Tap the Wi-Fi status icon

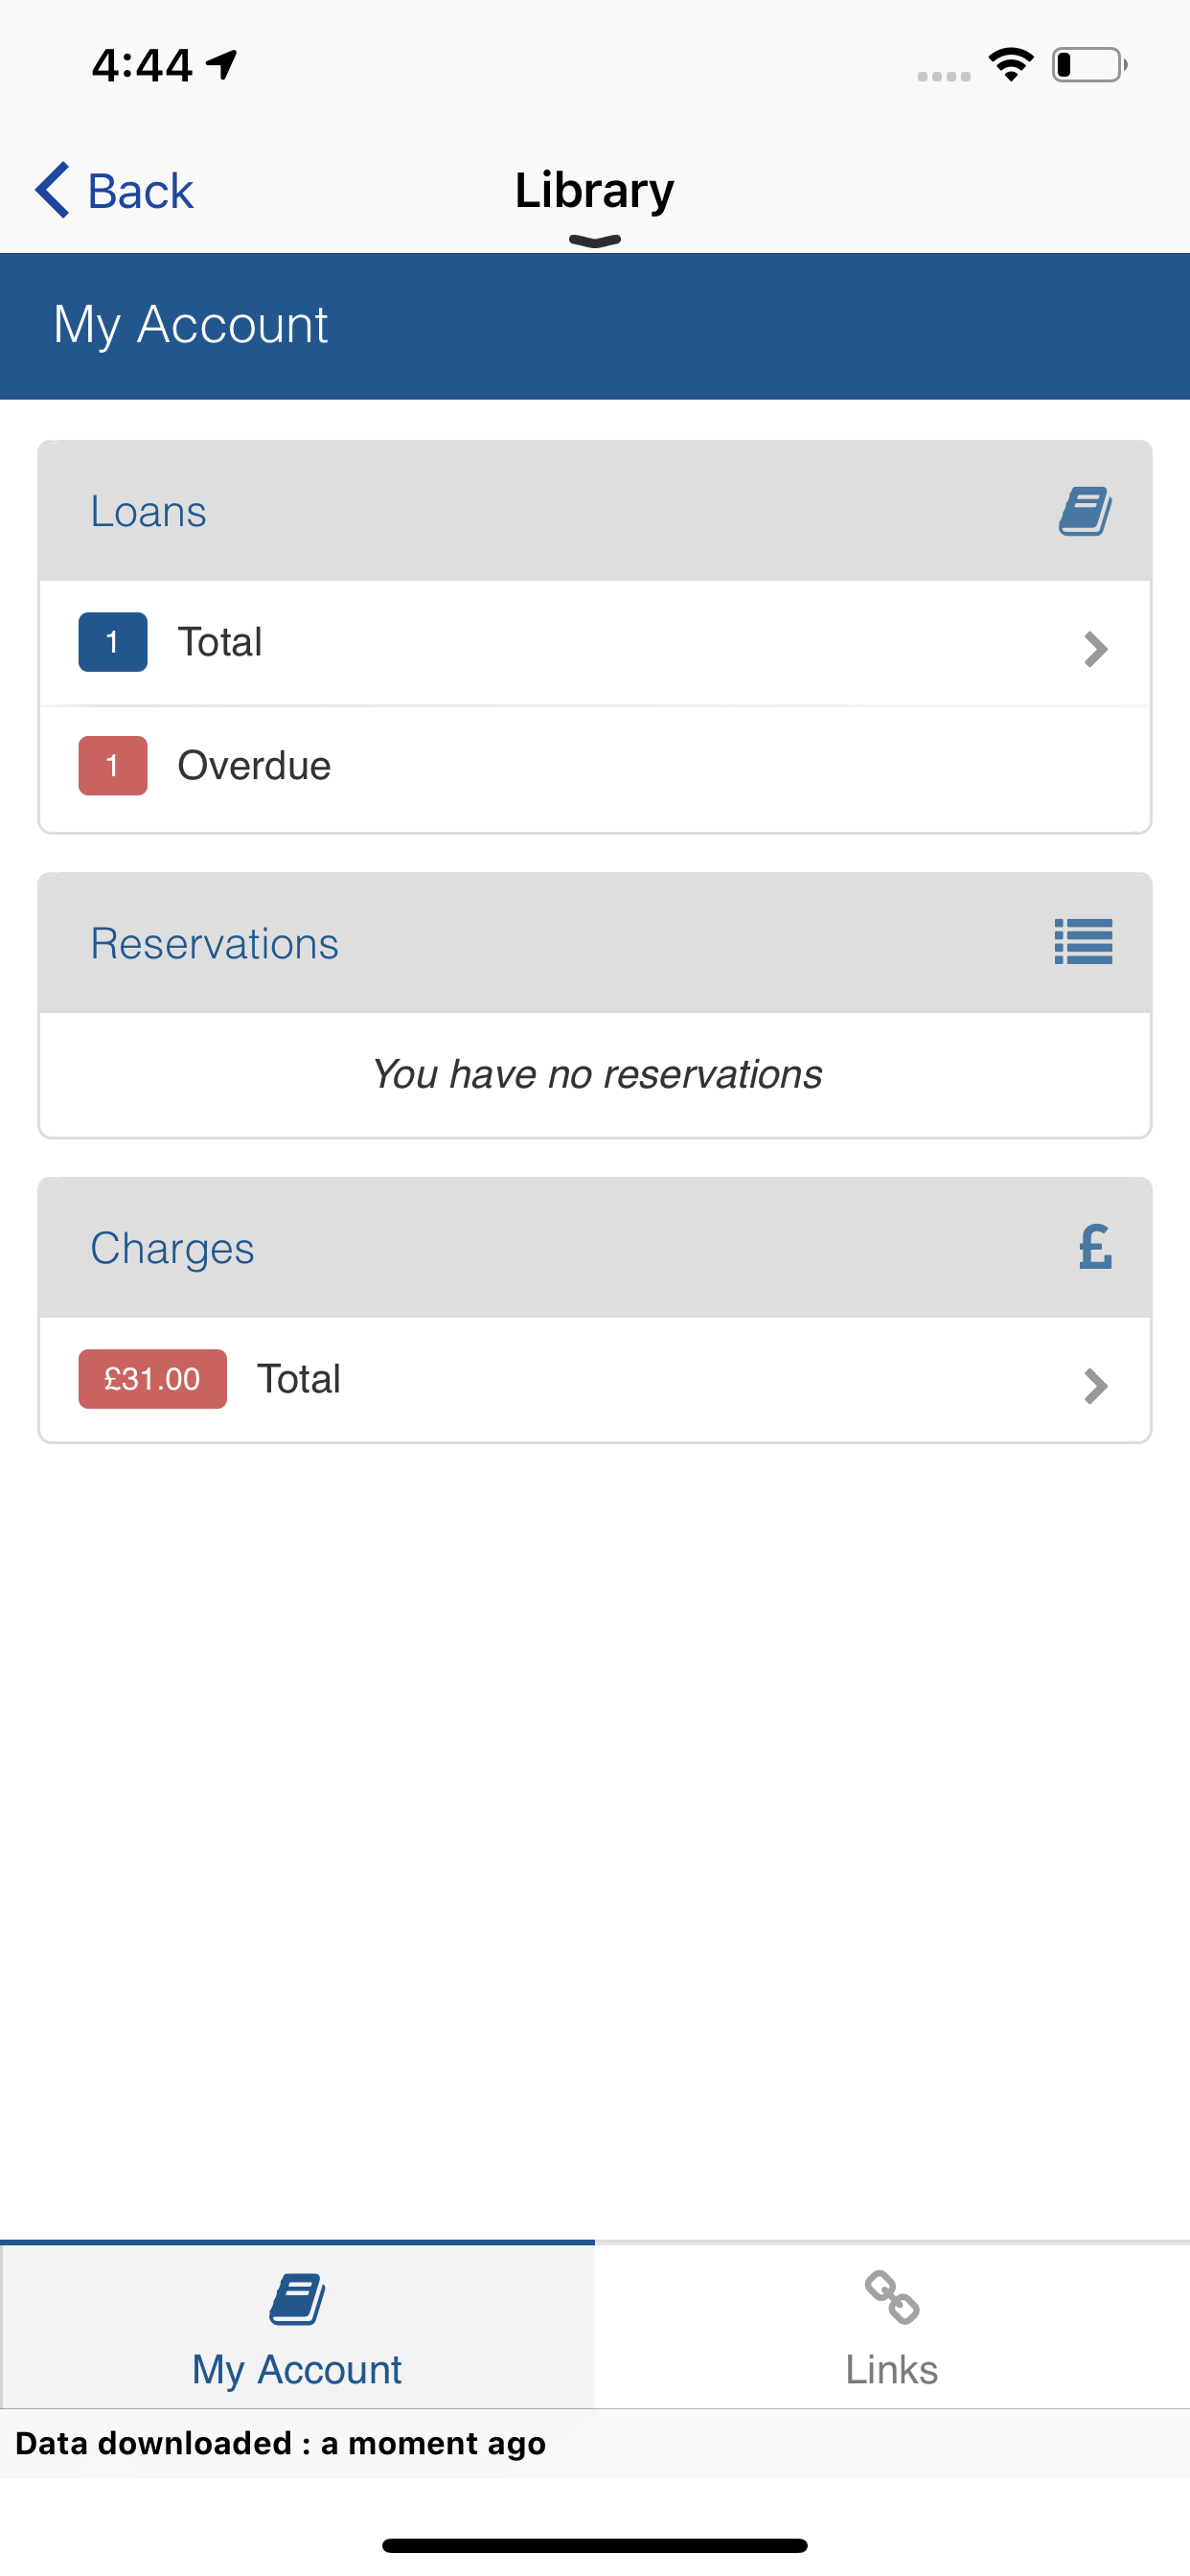tap(1010, 65)
